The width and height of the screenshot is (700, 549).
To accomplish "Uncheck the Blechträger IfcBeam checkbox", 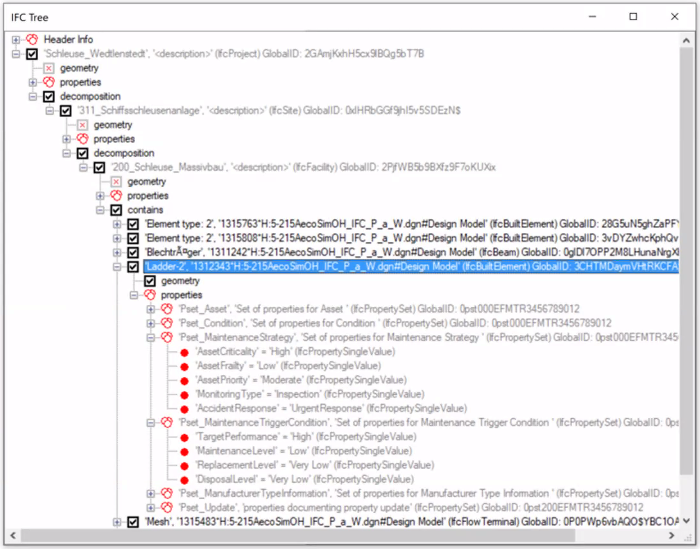I will pyautogui.click(x=133, y=252).
